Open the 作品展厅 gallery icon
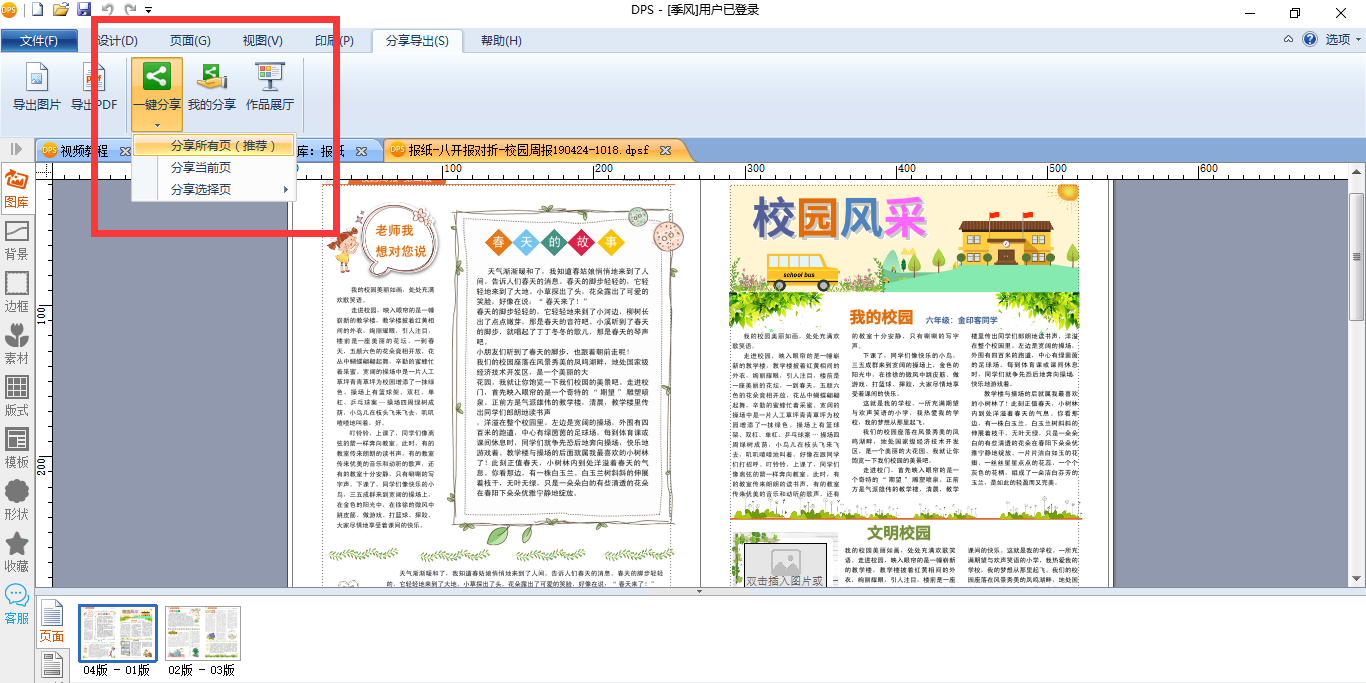Image resolution: width=1366 pixels, height=683 pixels. 270,85
